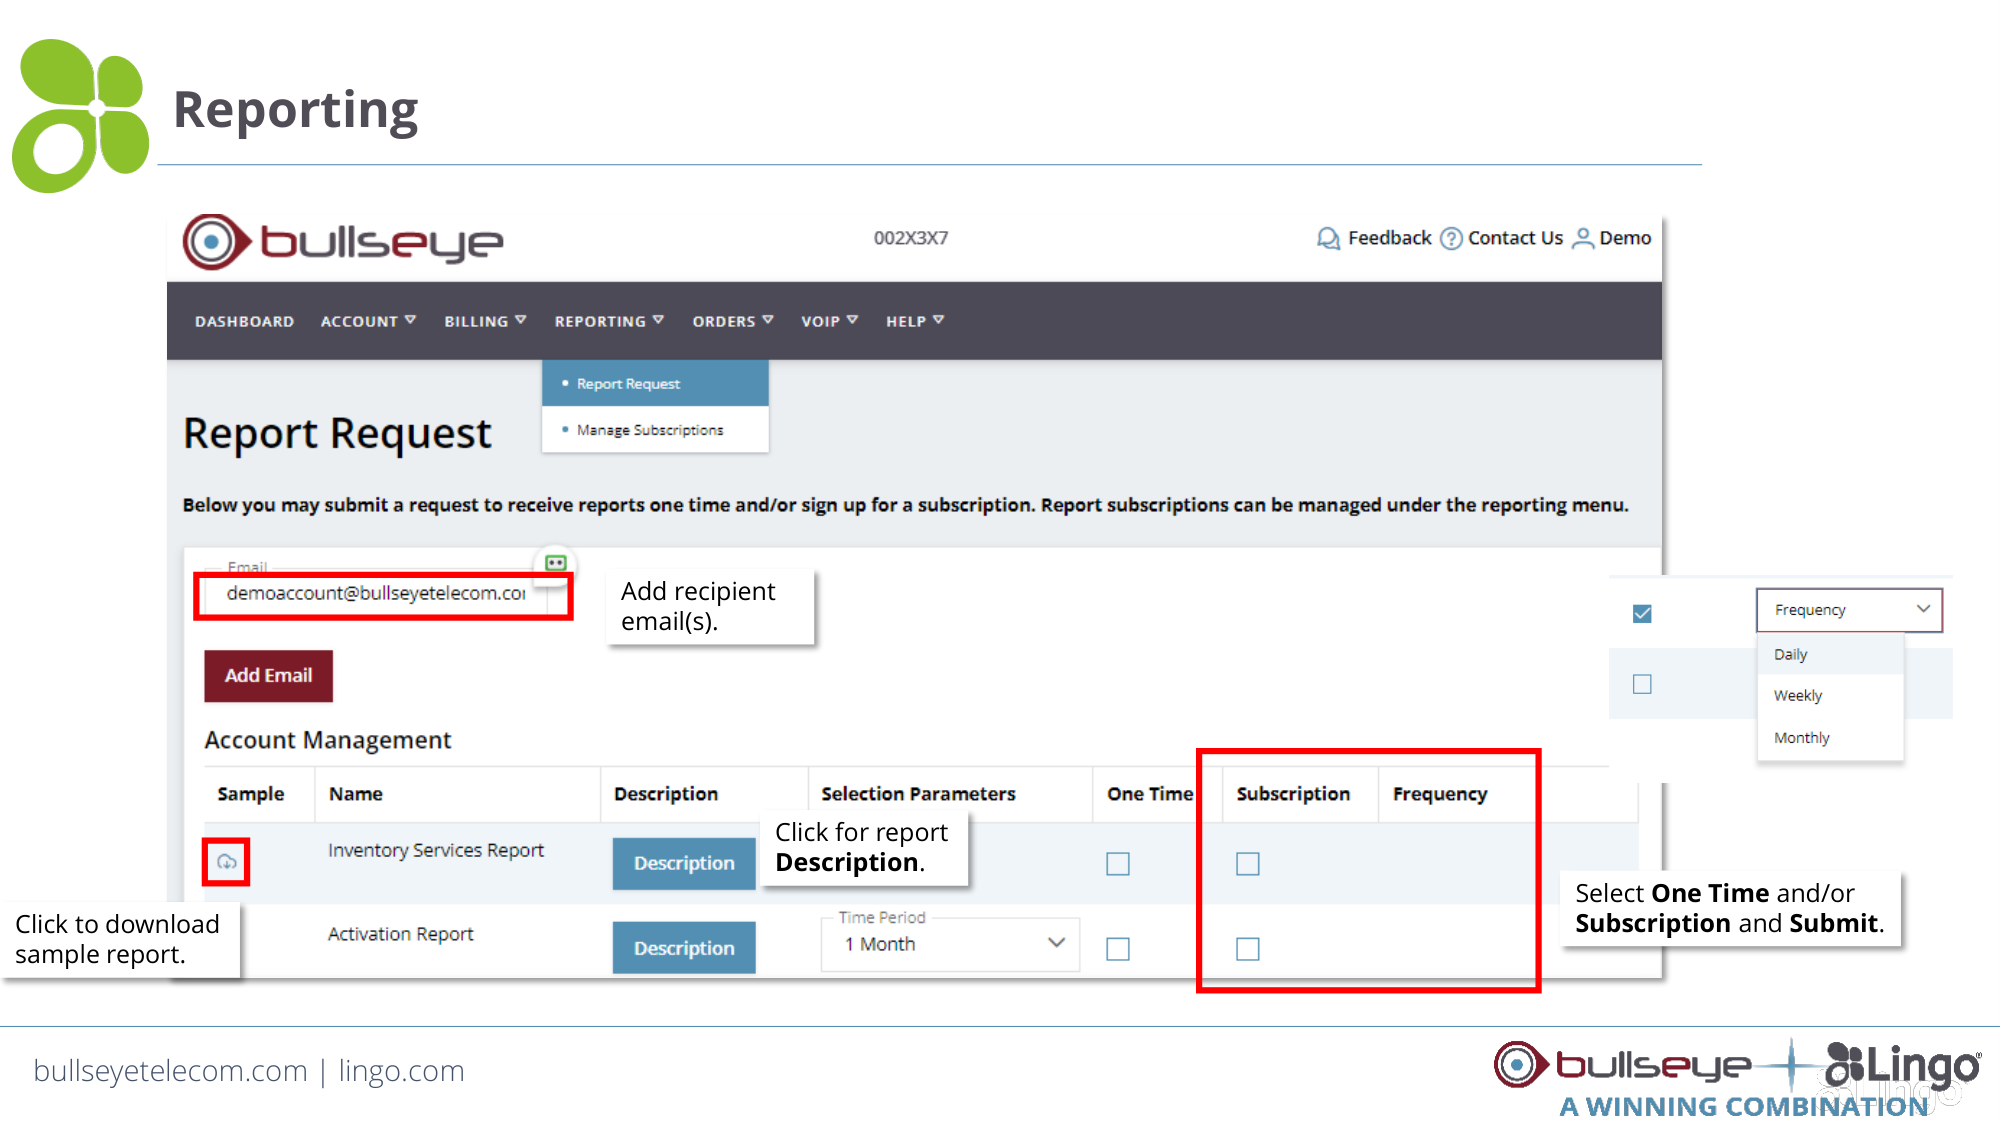
Task: Click the Add Email button
Action: pyautogui.click(x=268, y=676)
